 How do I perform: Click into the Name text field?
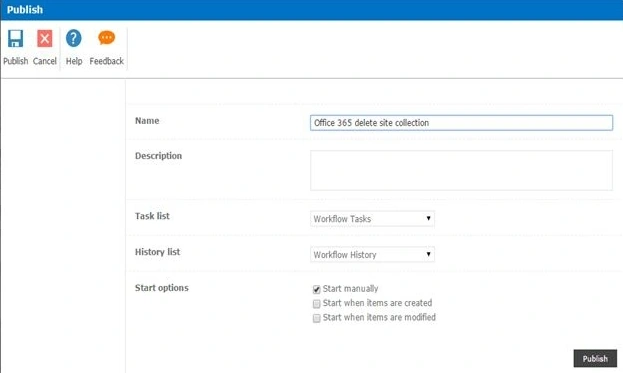(x=461, y=123)
